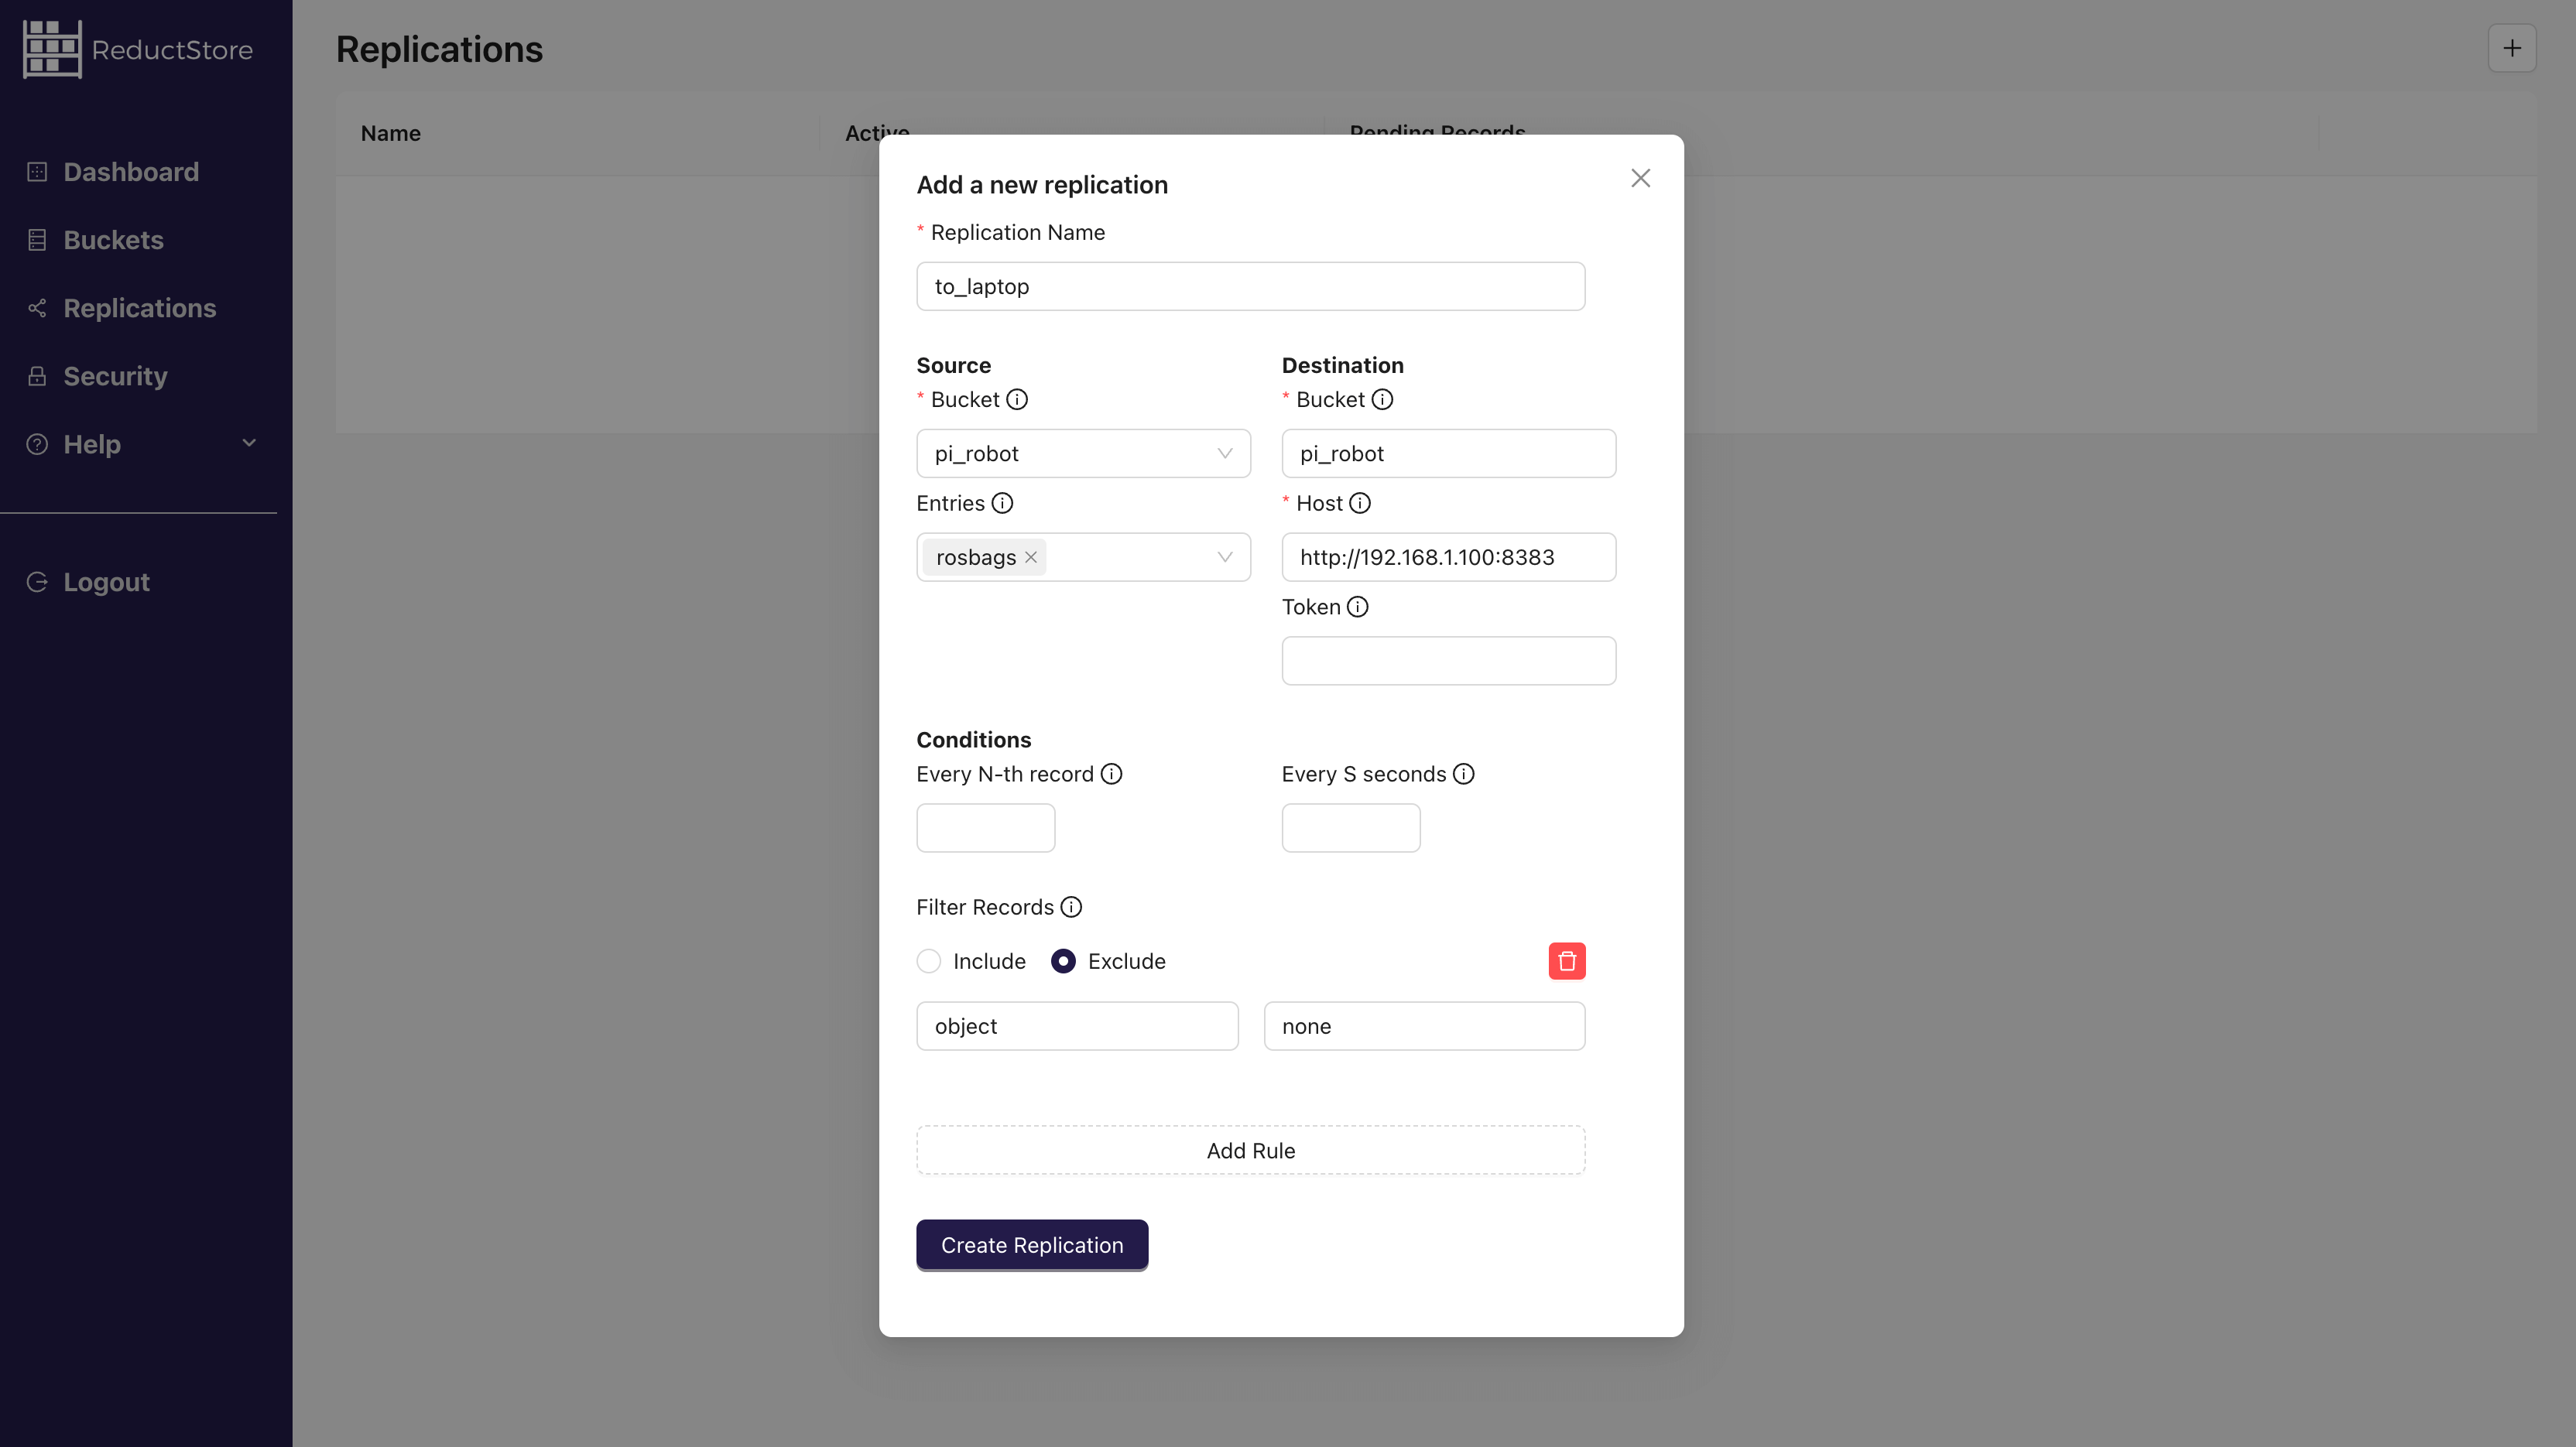
Task: Go to the Buckets section
Action: pos(113,239)
